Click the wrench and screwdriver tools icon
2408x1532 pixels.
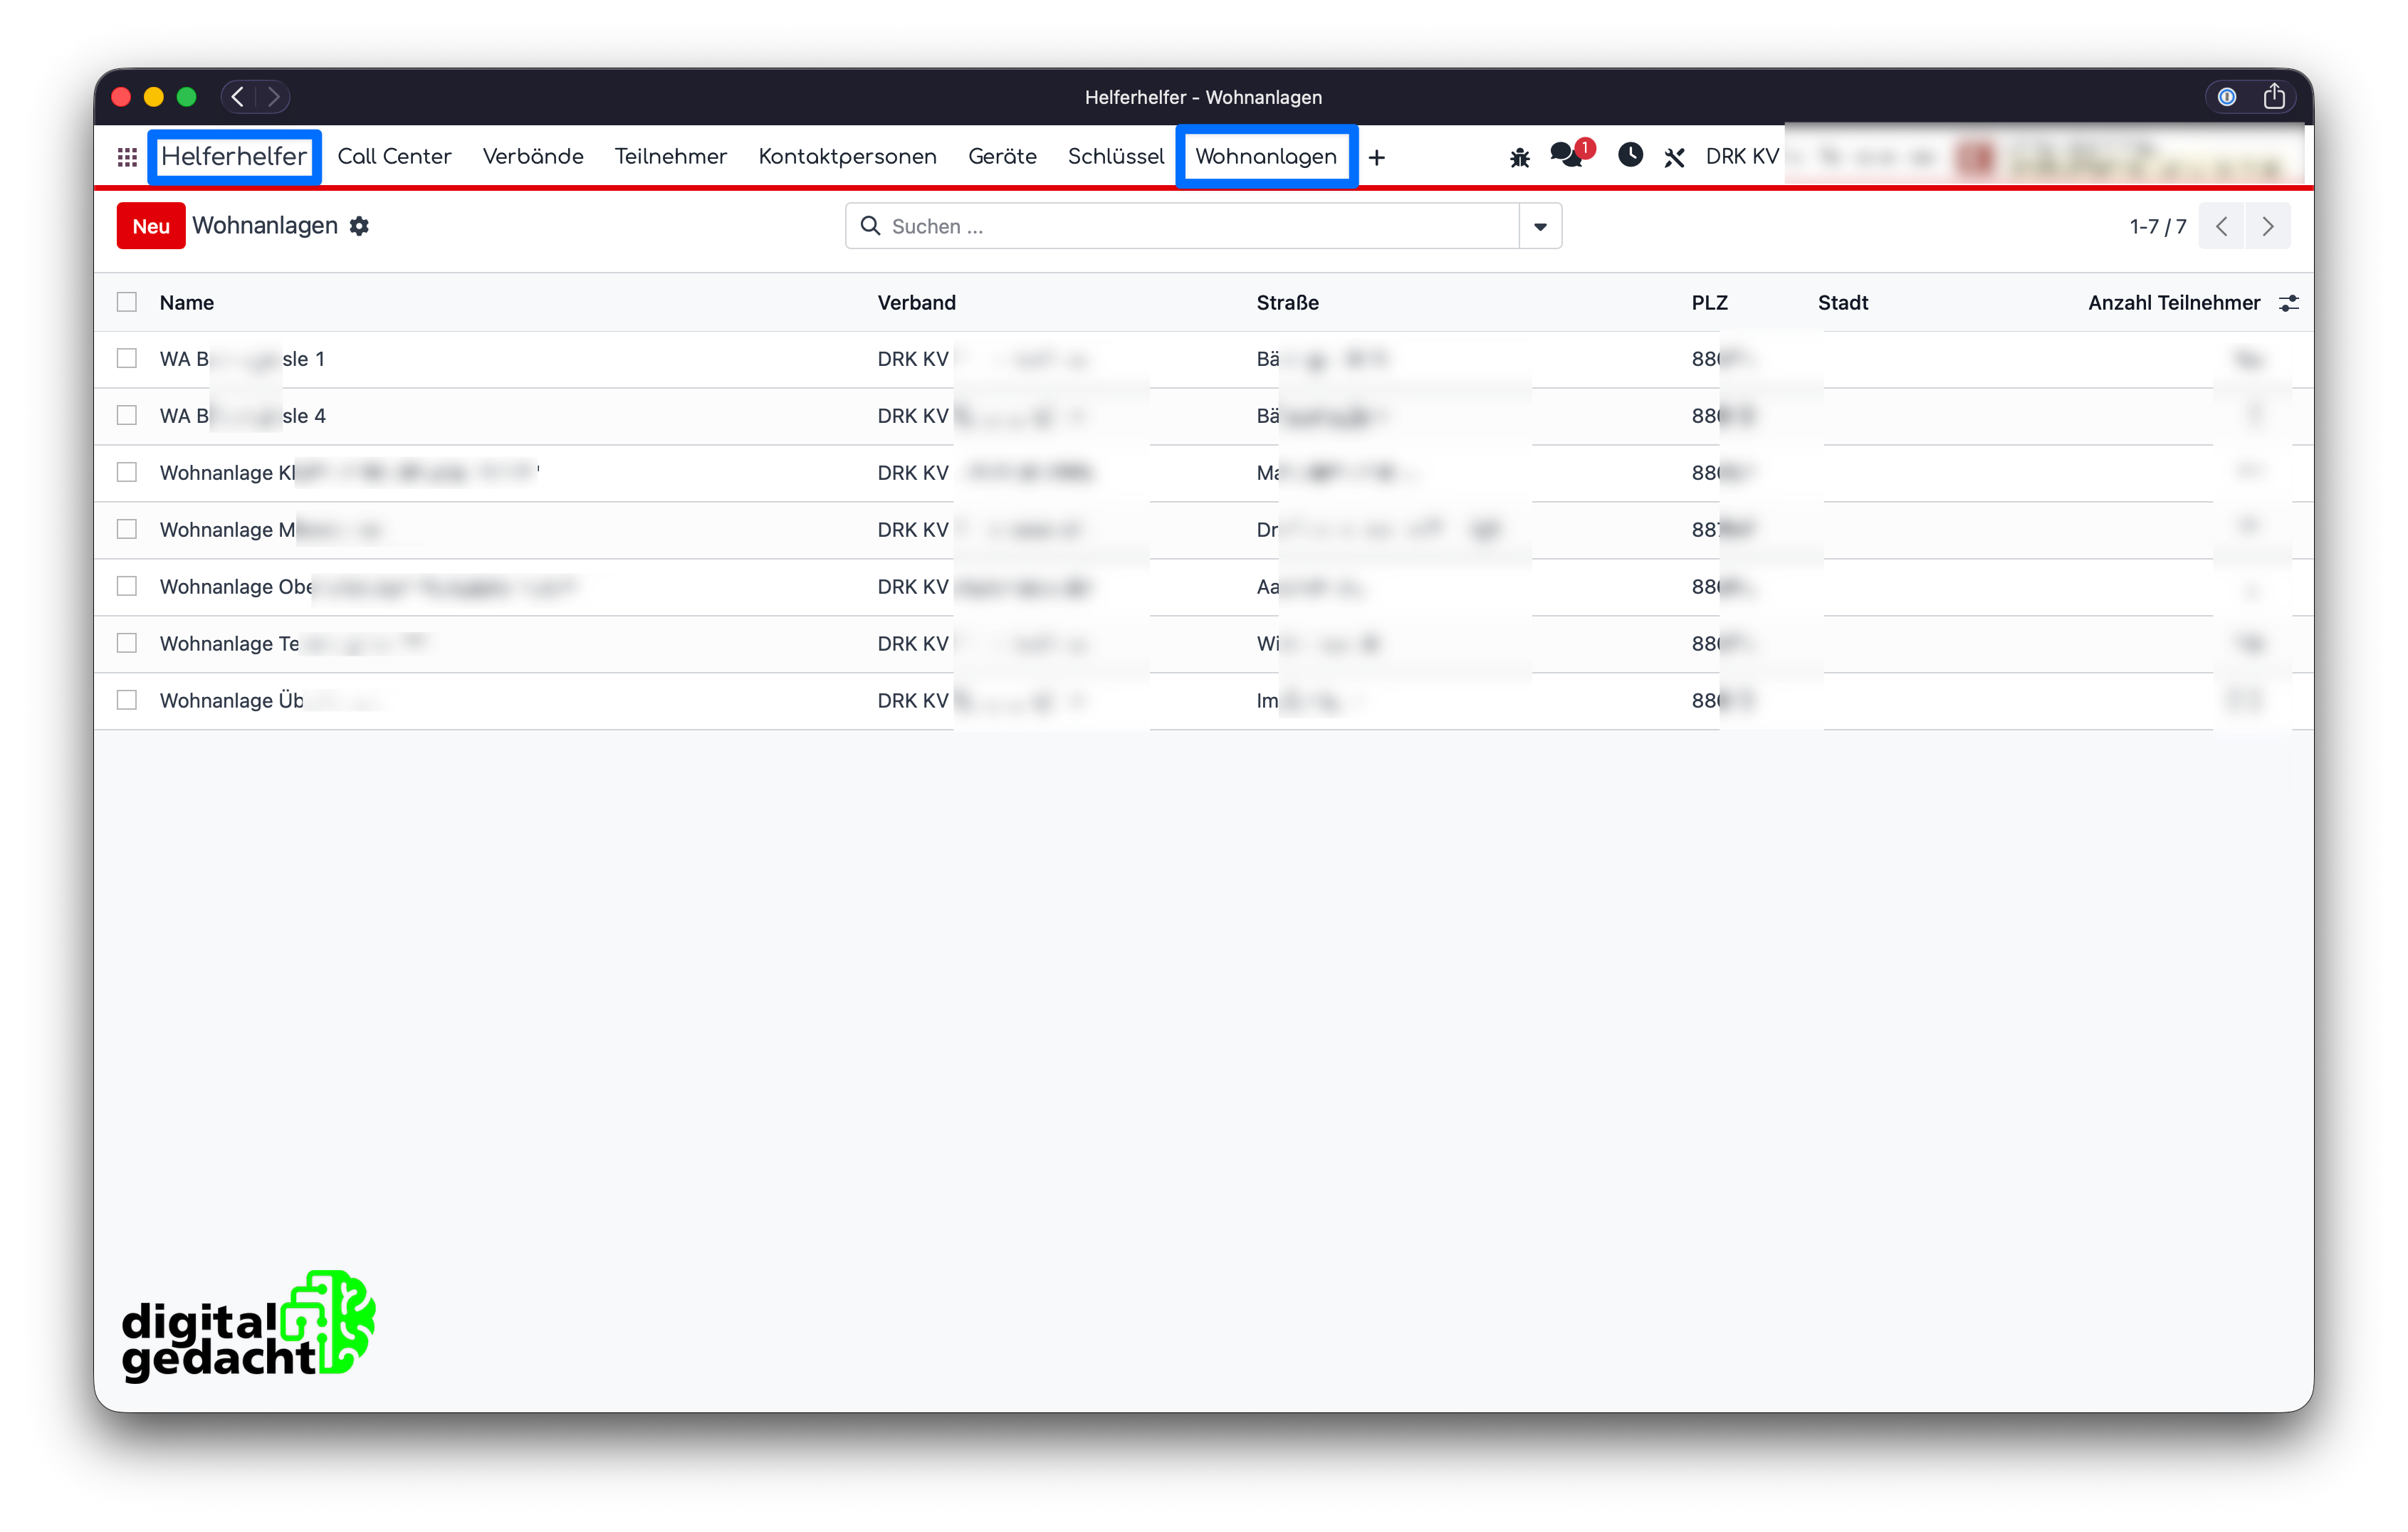click(1674, 157)
